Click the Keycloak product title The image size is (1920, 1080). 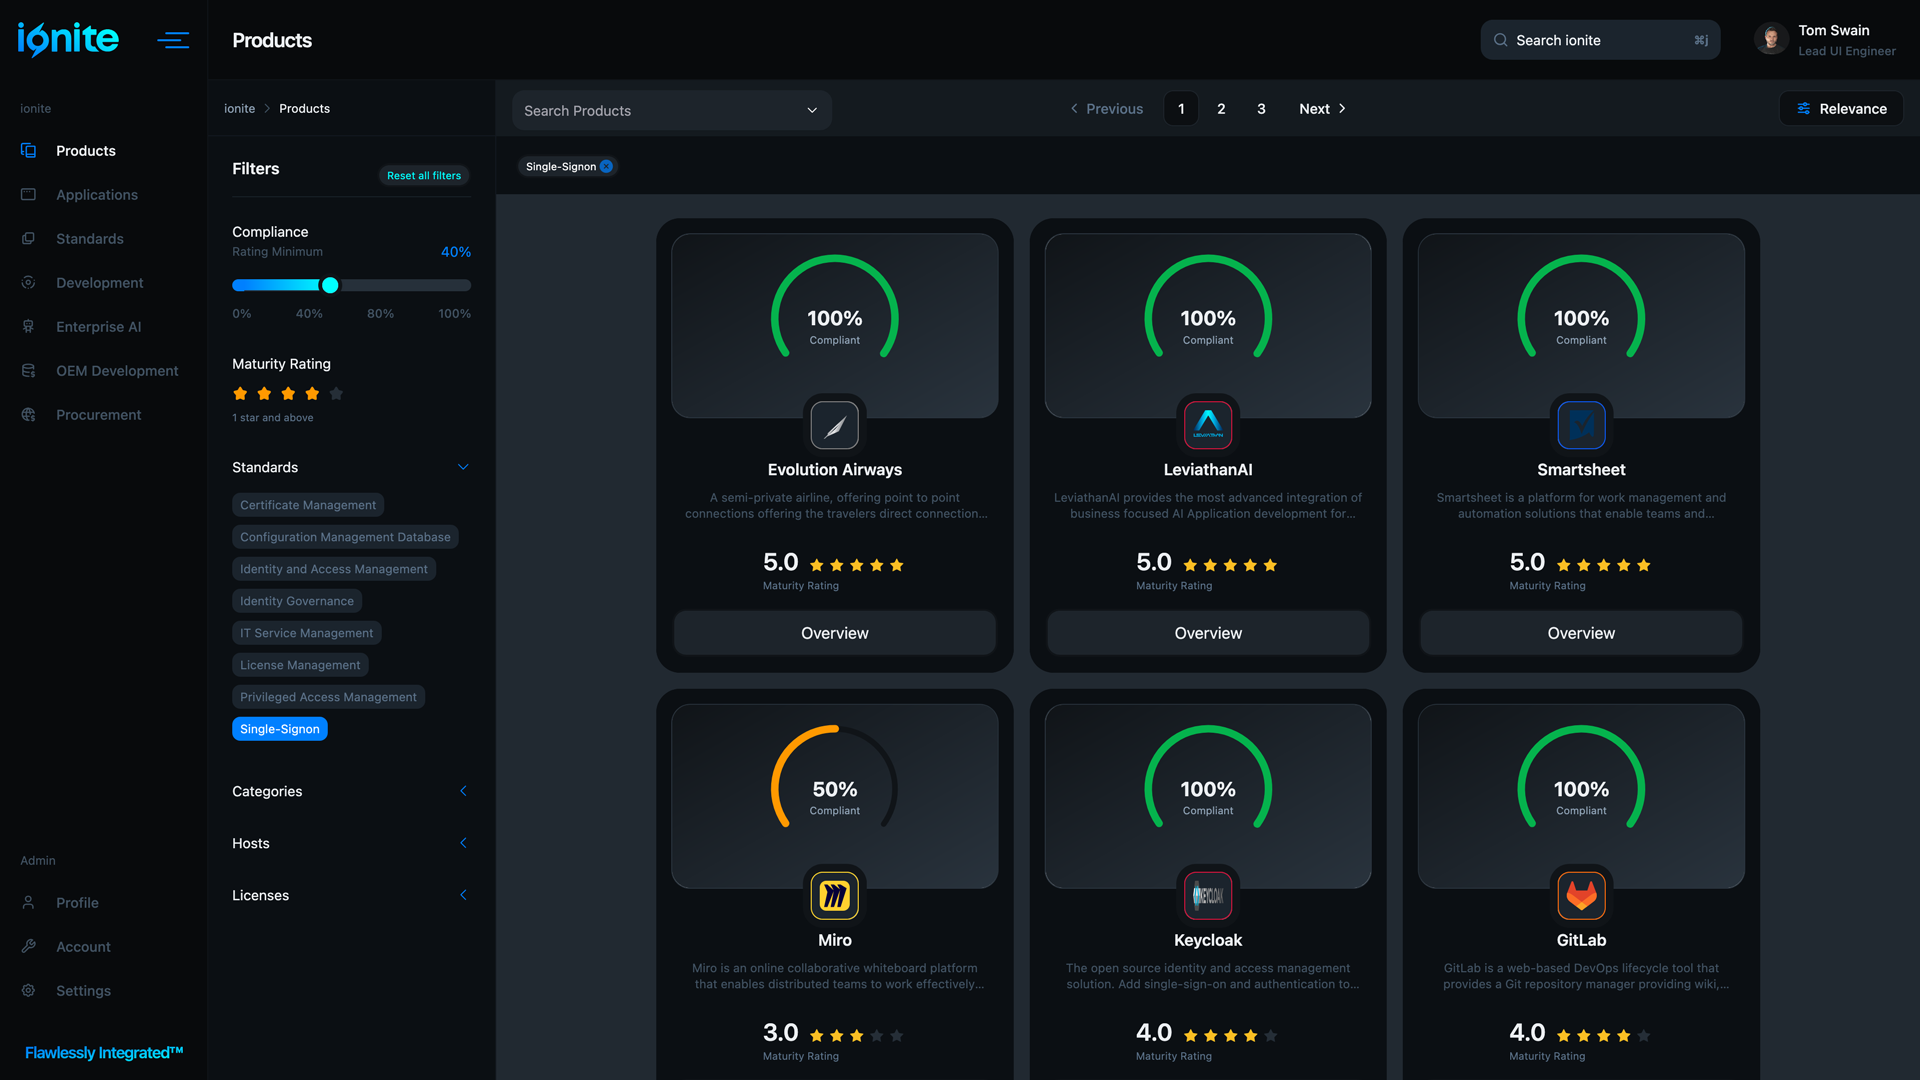coord(1208,940)
